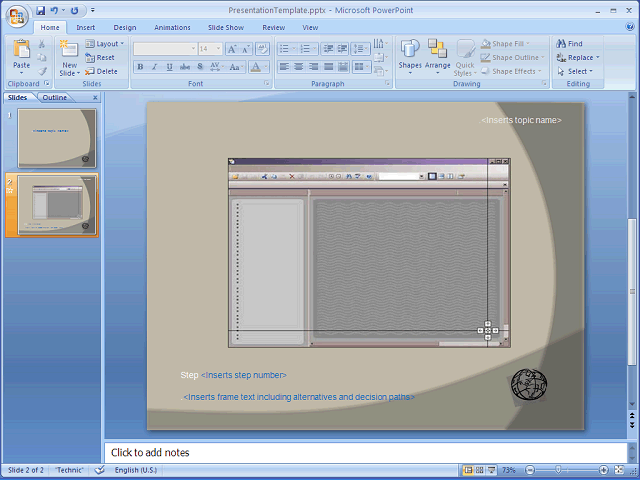
Task: Open the Replace command
Action: point(578,58)
